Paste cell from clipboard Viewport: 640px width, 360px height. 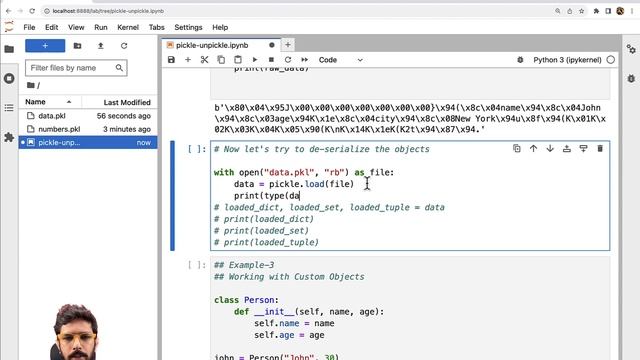pos(238,60)
